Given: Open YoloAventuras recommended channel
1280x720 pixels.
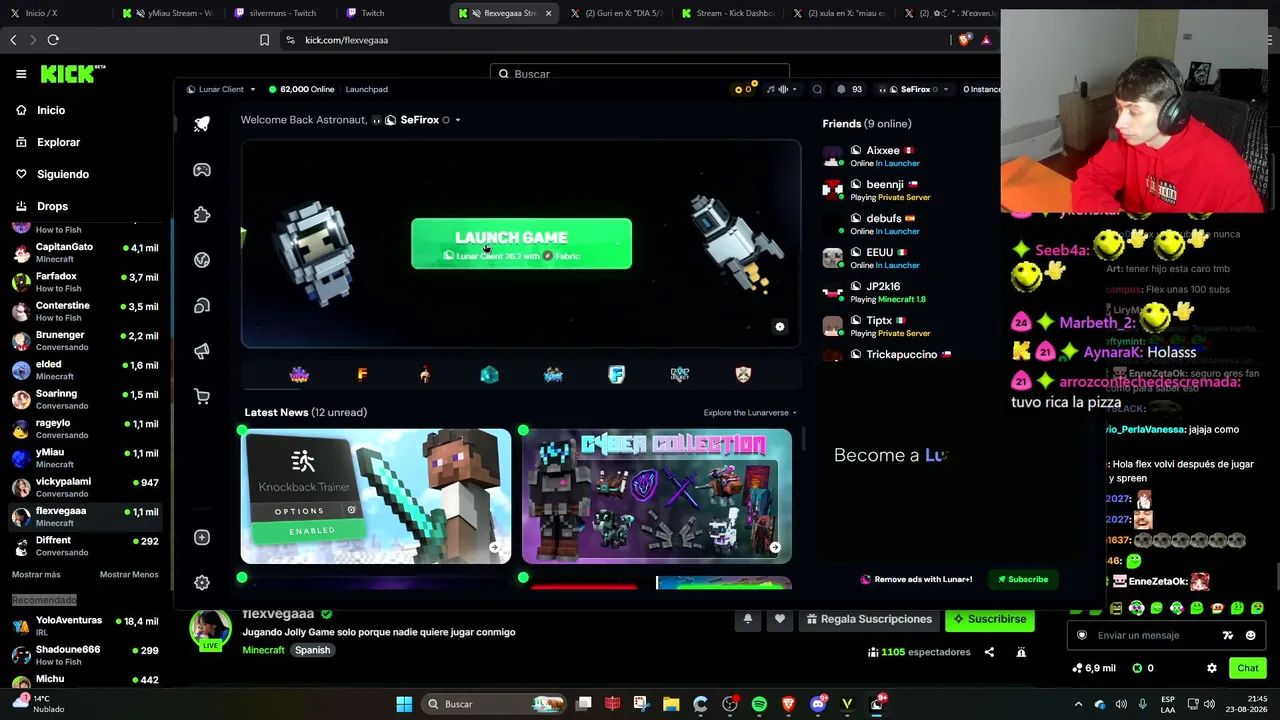Looking at the screenshot, I should (85, 625).
